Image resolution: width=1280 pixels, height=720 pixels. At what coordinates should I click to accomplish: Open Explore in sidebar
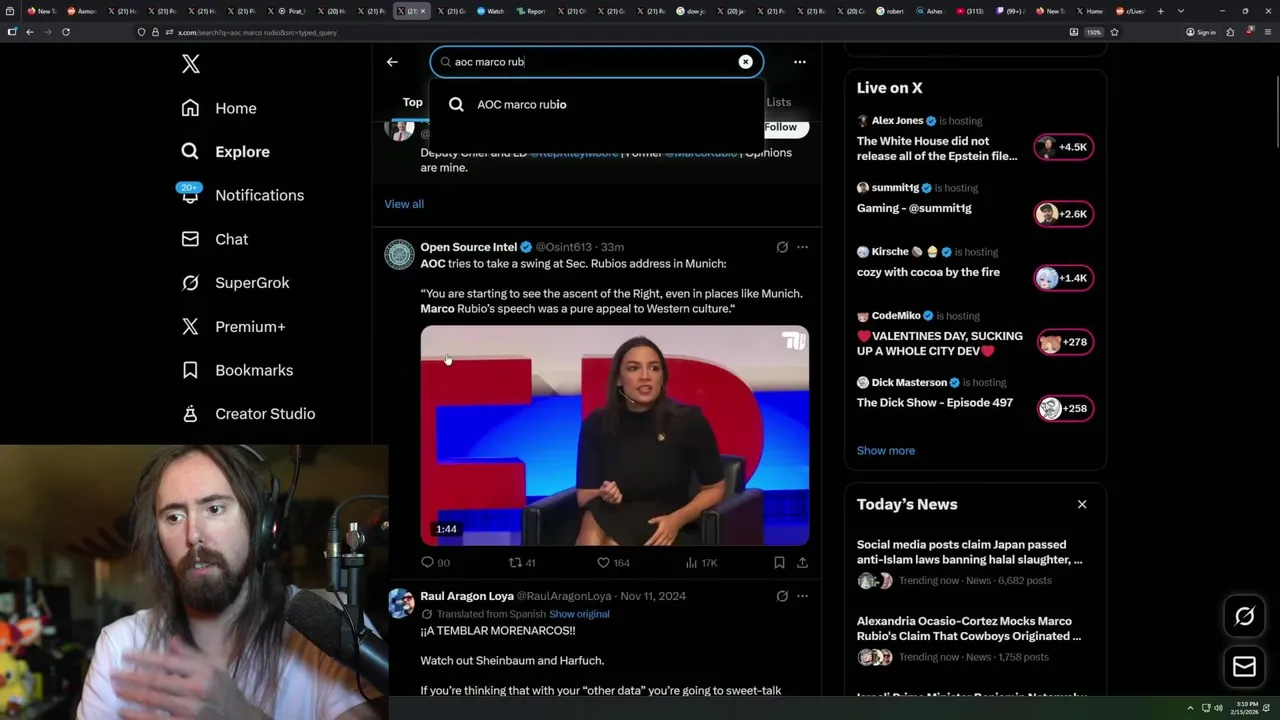[225, 152]
